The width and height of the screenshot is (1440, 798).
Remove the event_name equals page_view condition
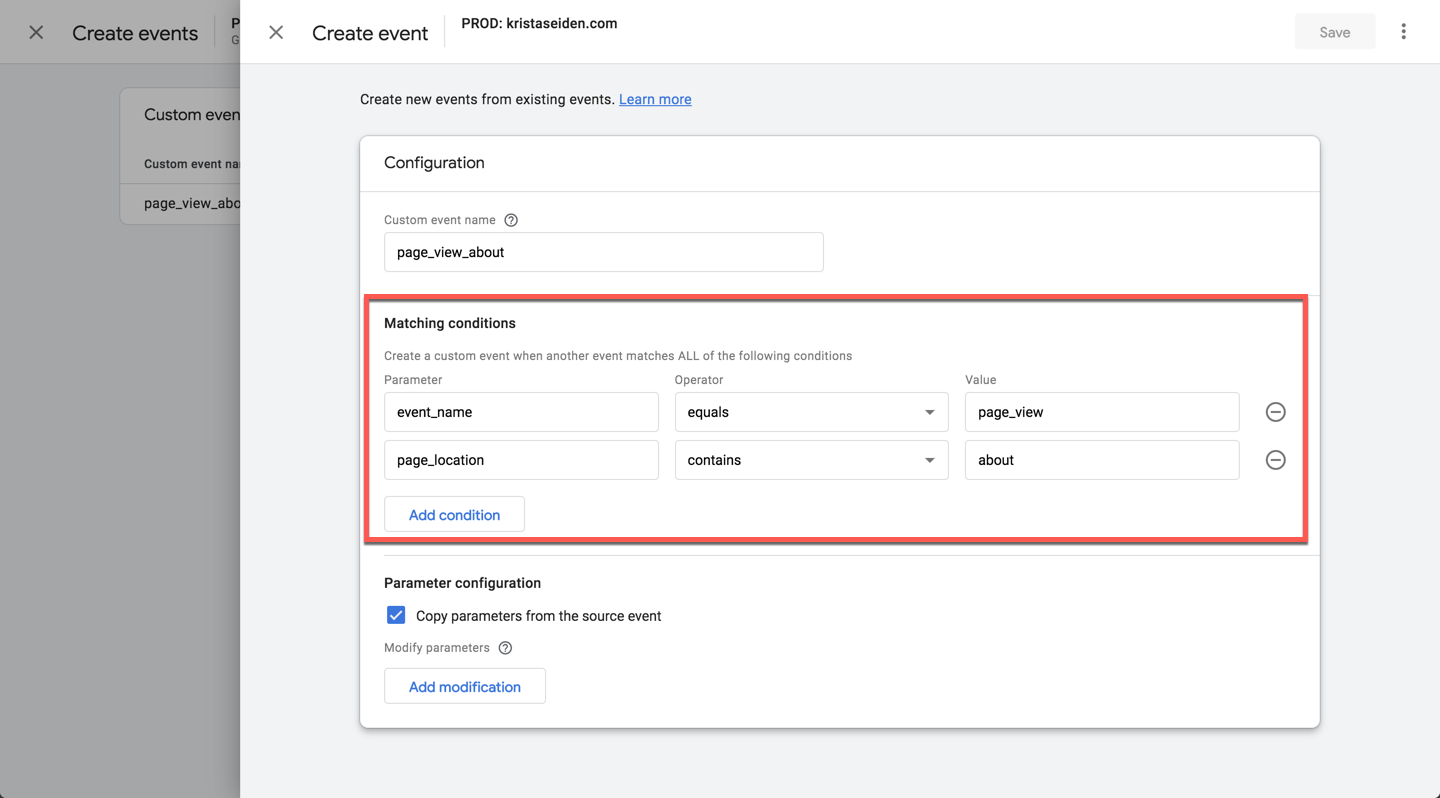(1275, 412)
